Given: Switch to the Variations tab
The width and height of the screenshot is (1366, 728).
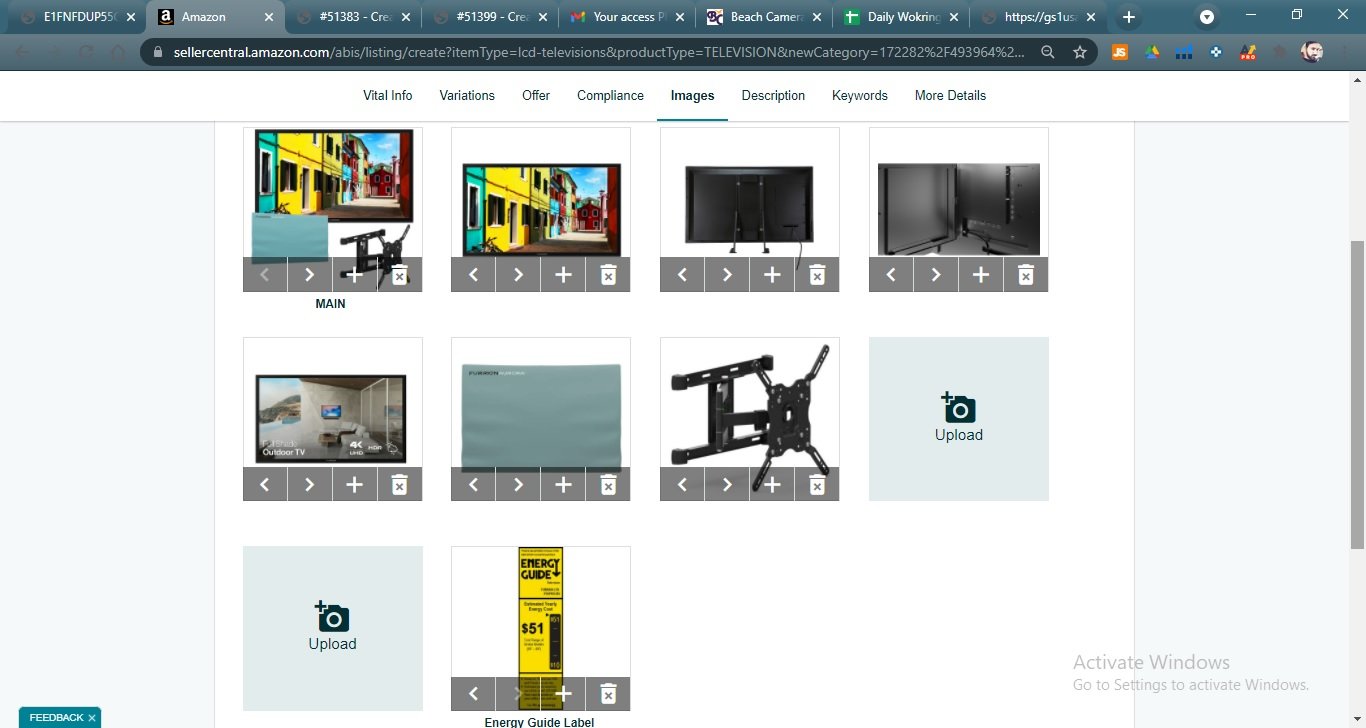Looking at the screenshot, I should [467, 96].
